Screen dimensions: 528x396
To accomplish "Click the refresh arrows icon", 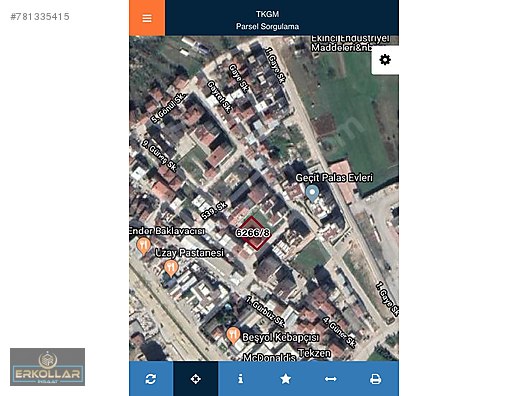I will click(151, 379).
